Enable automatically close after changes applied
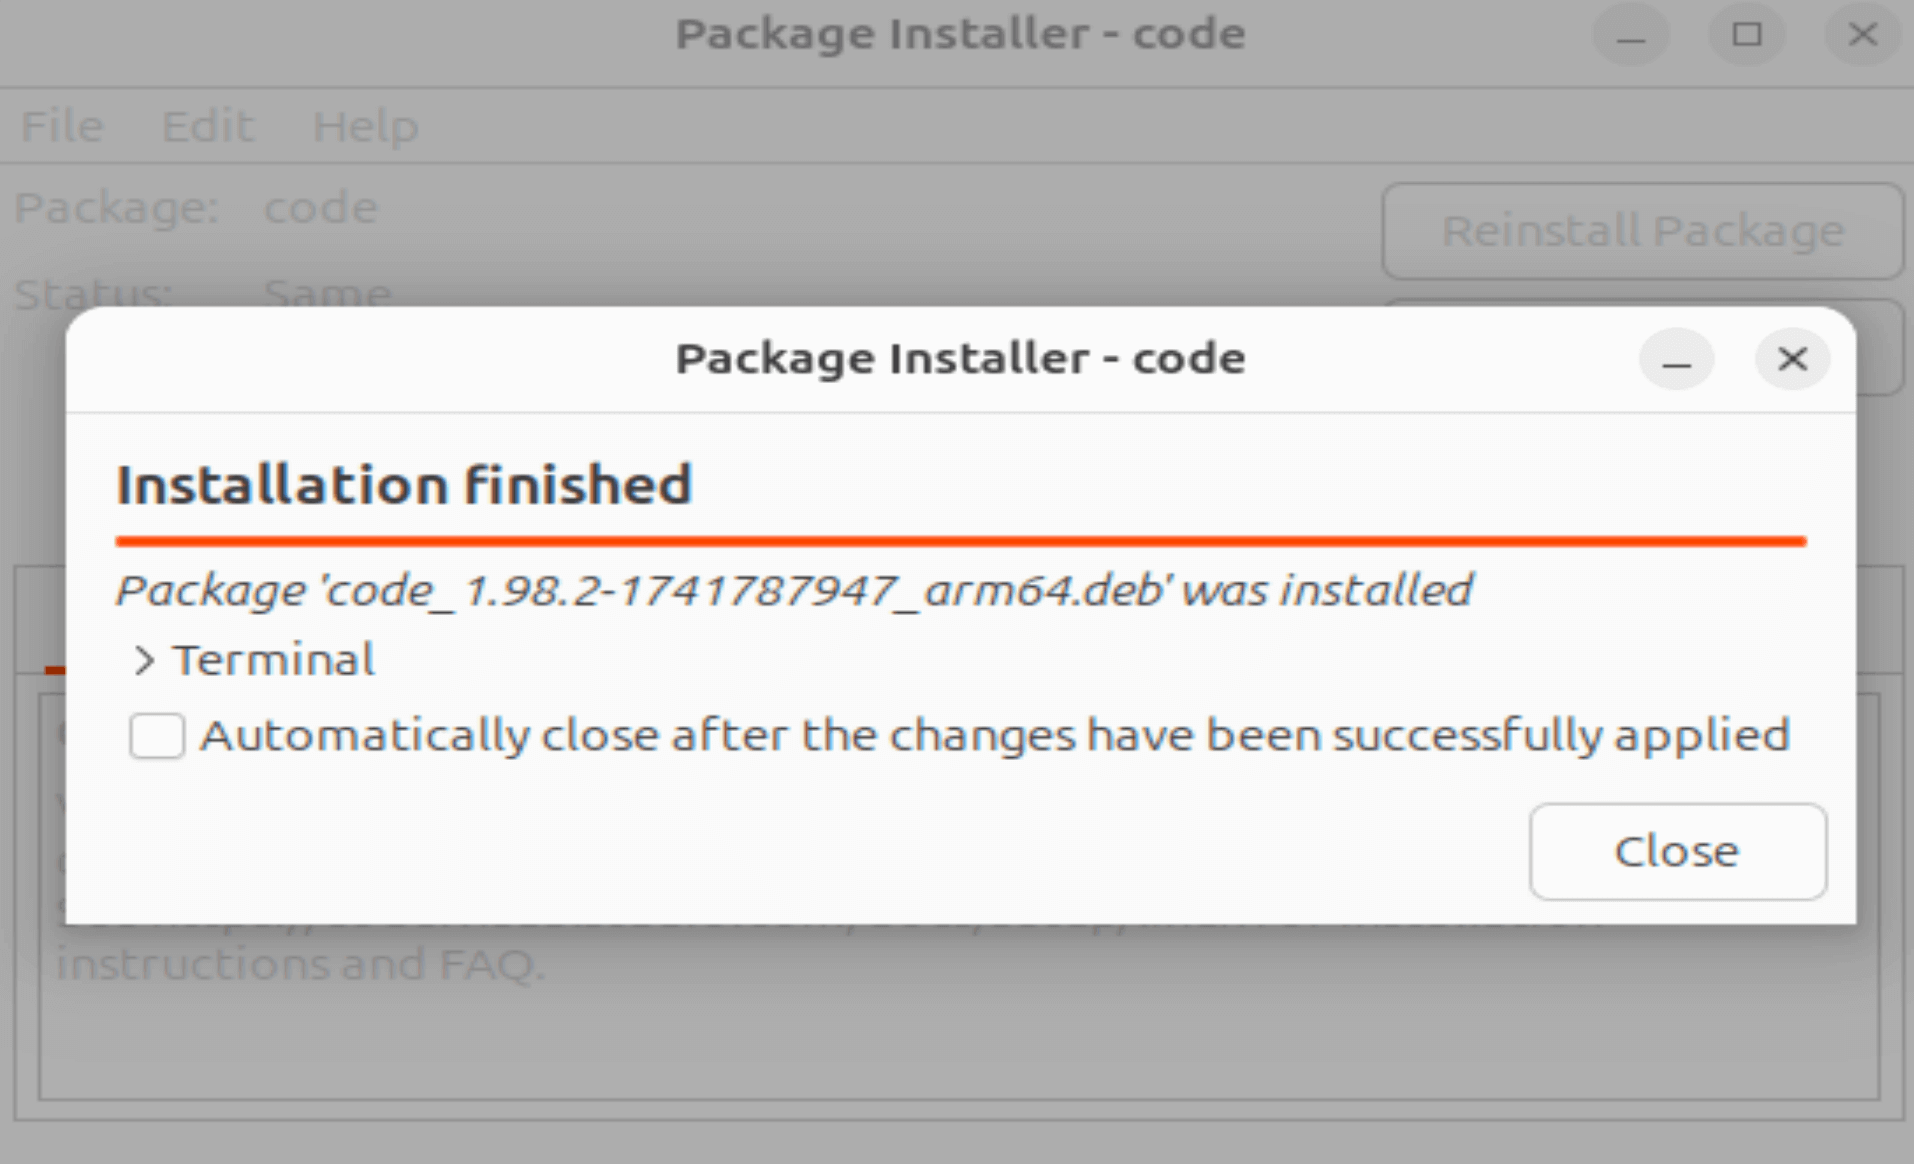Image resolution: width=1914 pixels, height=1164 pixels. [156, 736]
